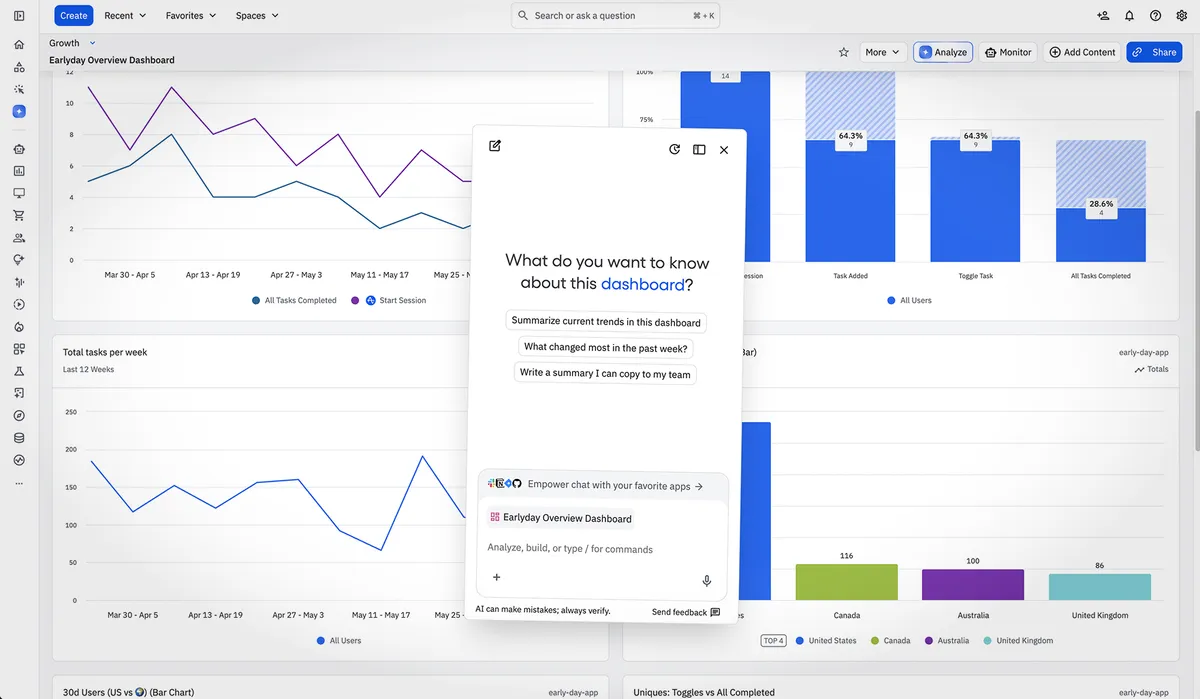Screen dimensions: 1200x699
Task: Expand the Growth breadcrumb dropdown
Action: click(x=73, y=43)
